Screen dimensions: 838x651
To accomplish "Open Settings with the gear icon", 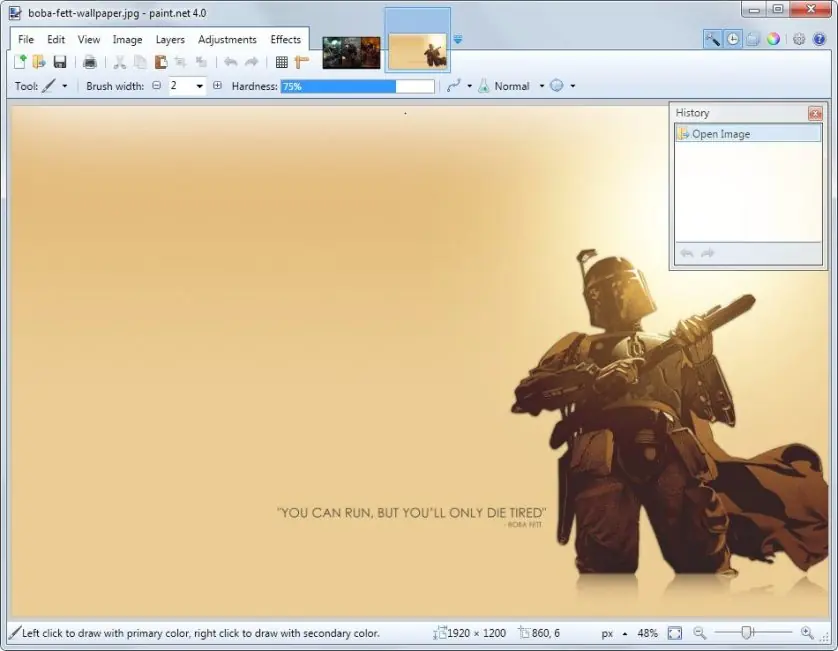I will (x=799, y=39).
